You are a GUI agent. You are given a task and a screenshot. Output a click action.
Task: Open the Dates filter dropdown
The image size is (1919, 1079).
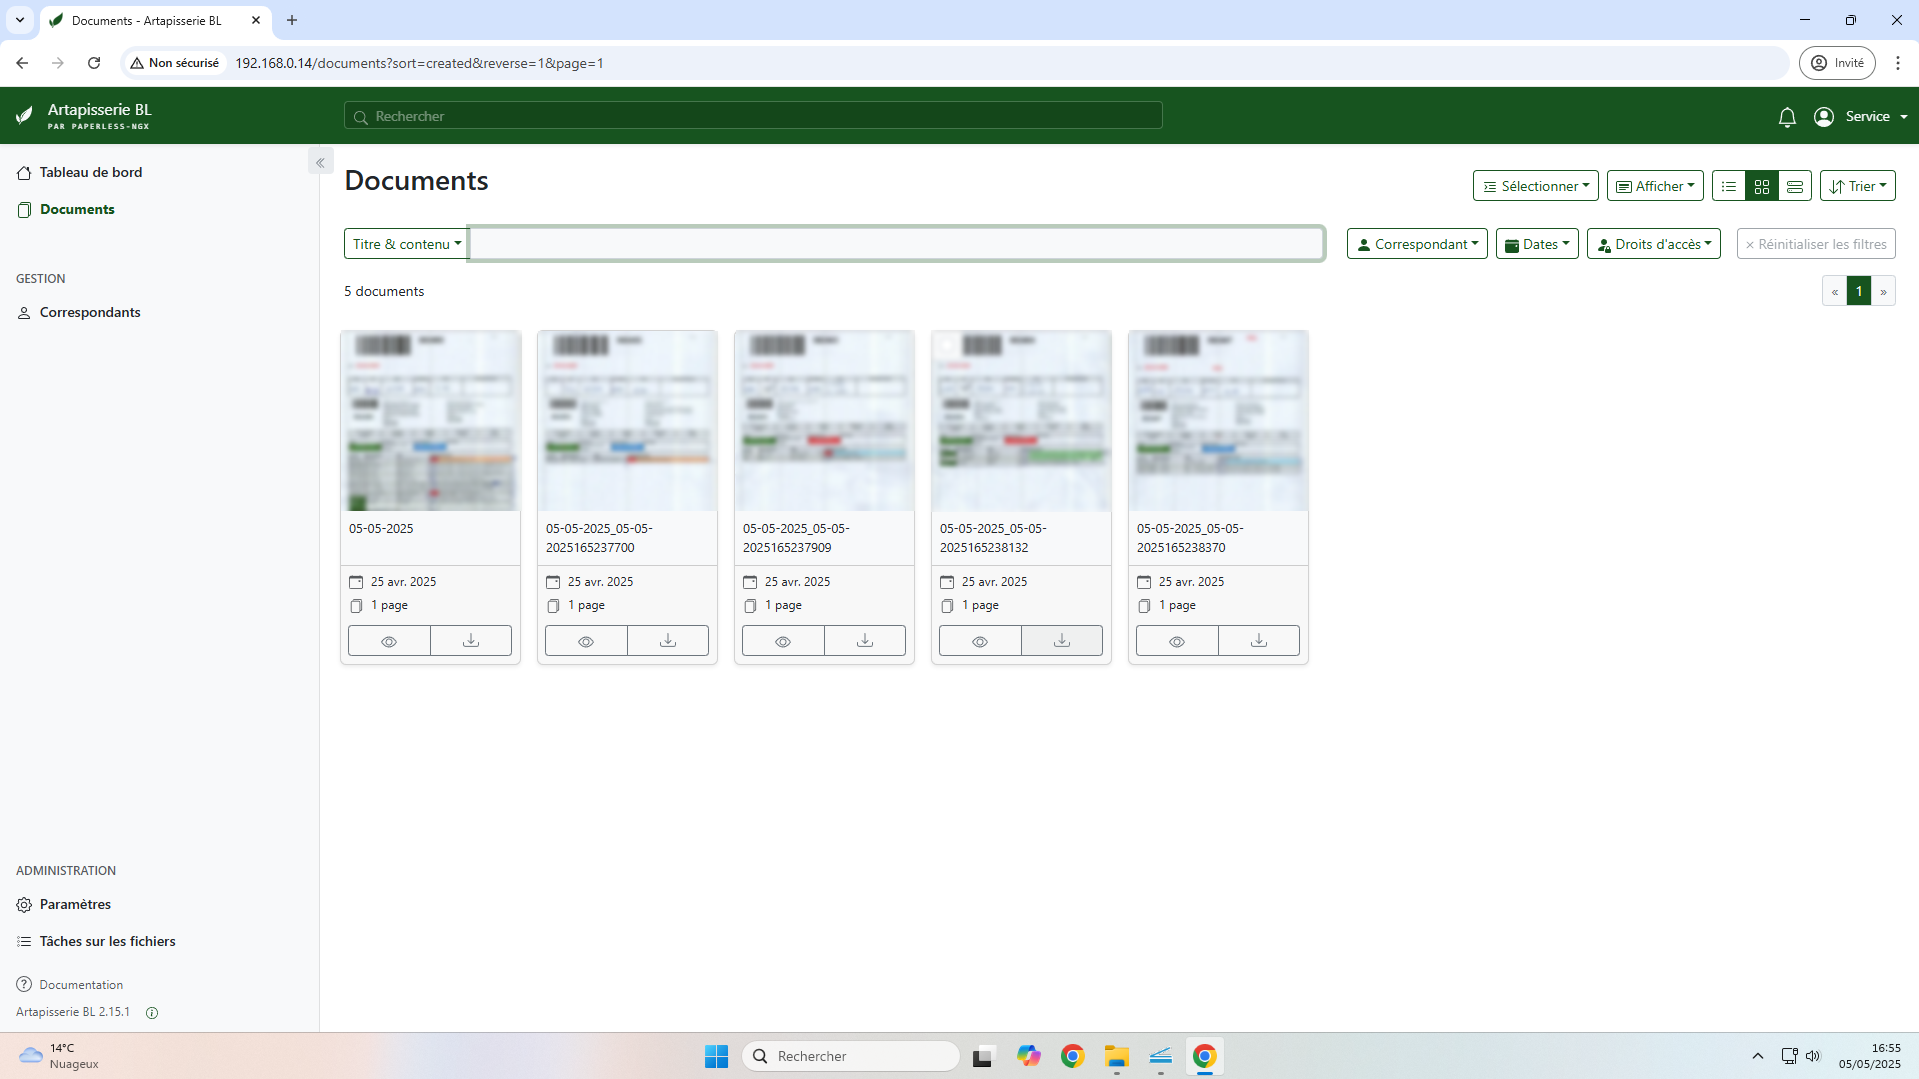pos(1537,244)
